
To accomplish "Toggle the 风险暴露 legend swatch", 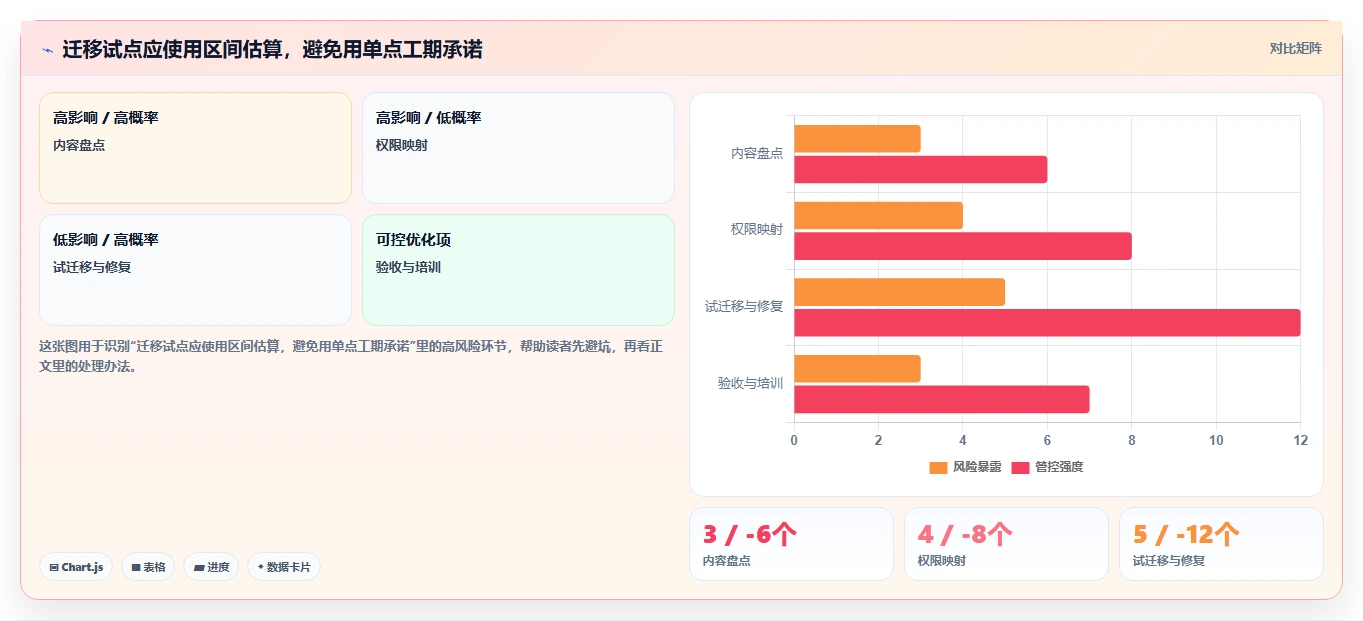I will [x=938, y=467].
